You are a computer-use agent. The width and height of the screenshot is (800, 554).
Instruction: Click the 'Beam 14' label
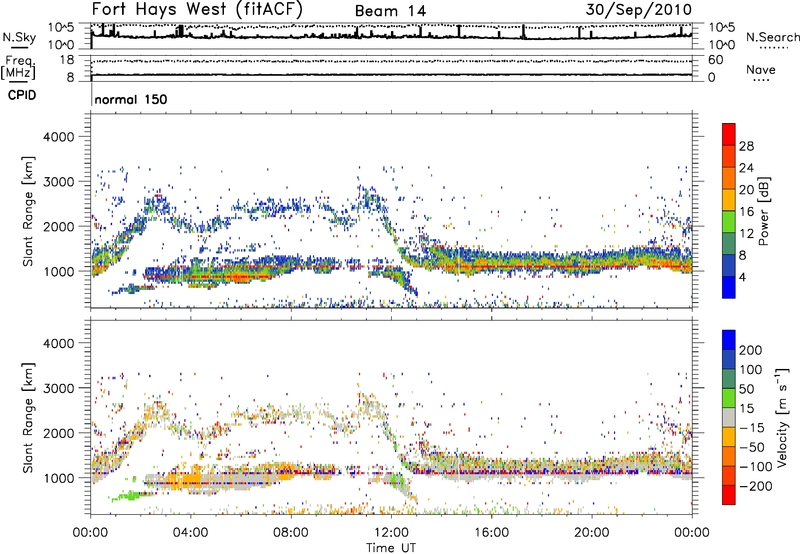pyautogui.click(x=390, y=11)
